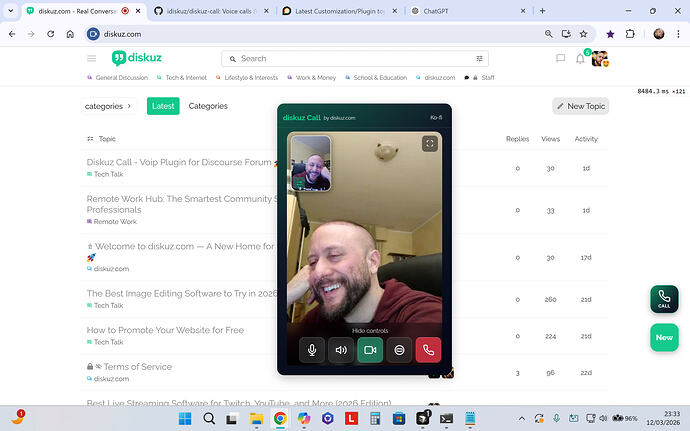Open Windows taskbar search
Viewport: 690px width, 431px height.
pyautogui.click(x=209, y=418)
